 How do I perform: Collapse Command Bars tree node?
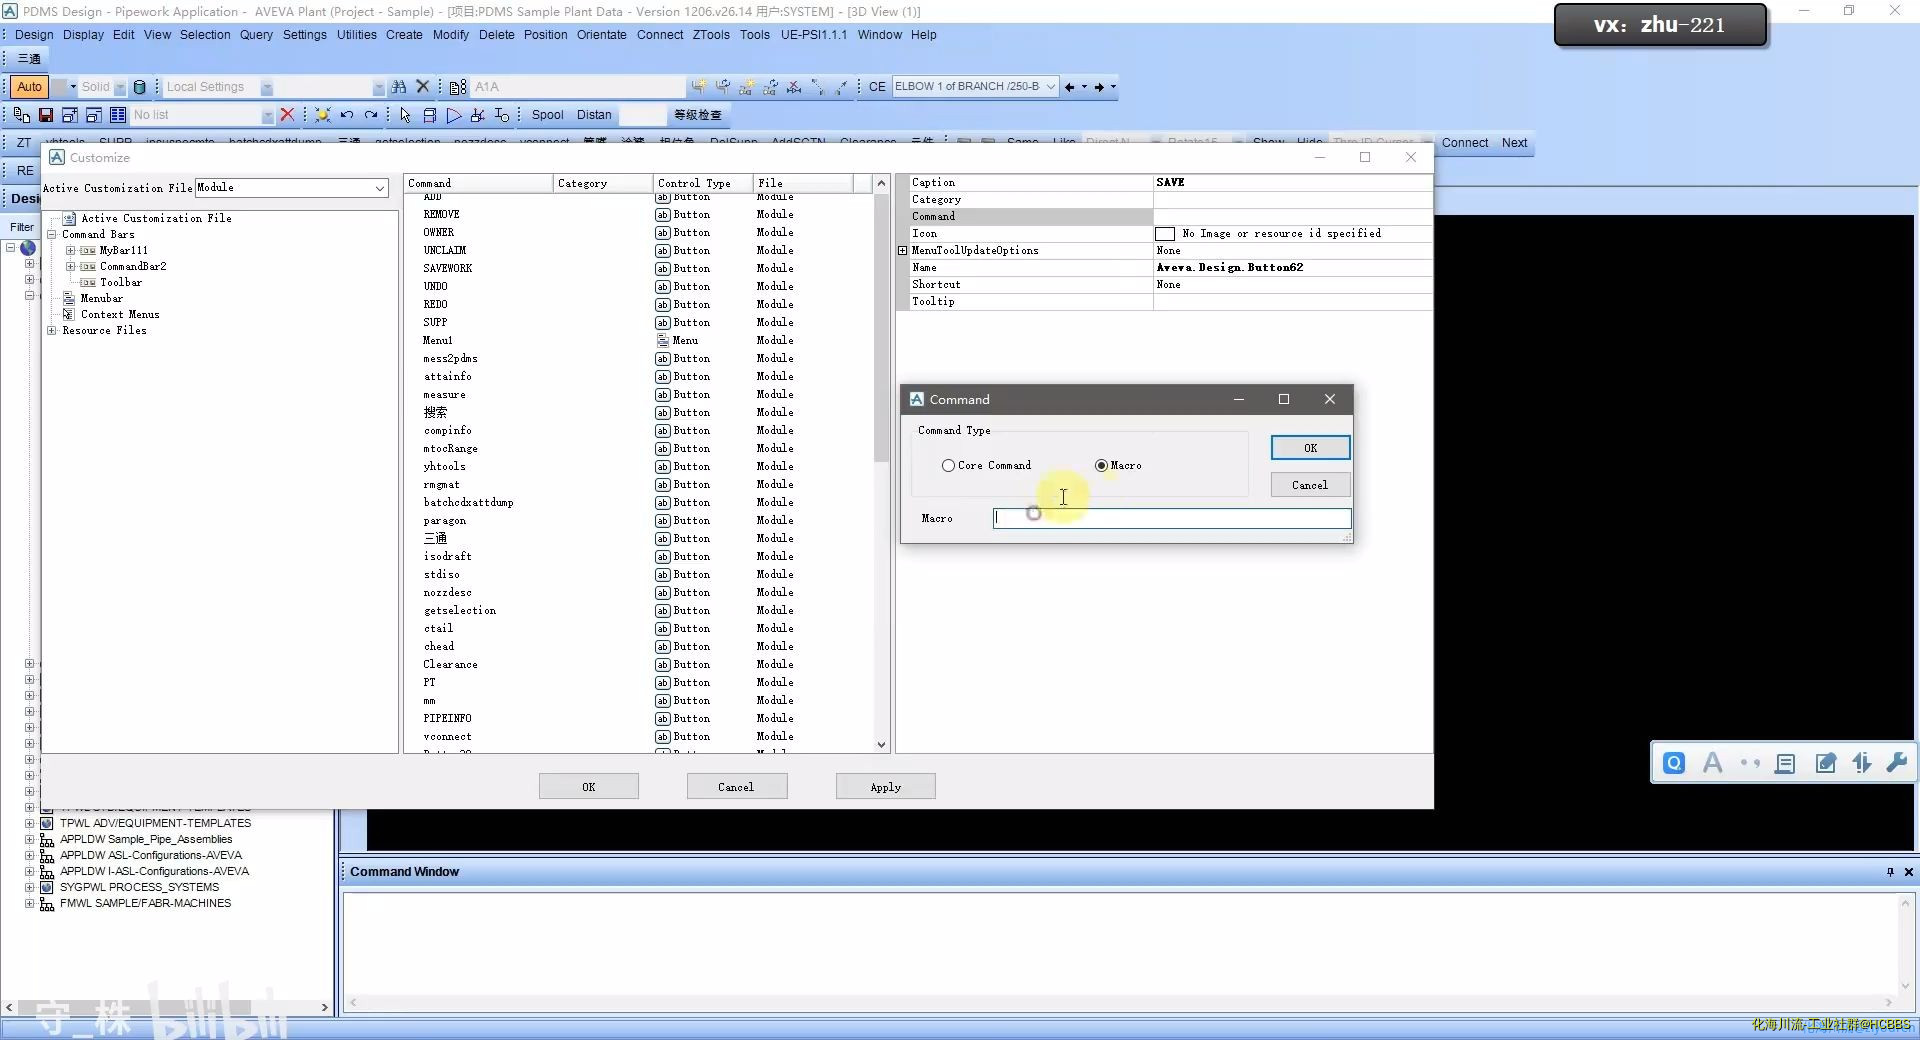point(52,235)
